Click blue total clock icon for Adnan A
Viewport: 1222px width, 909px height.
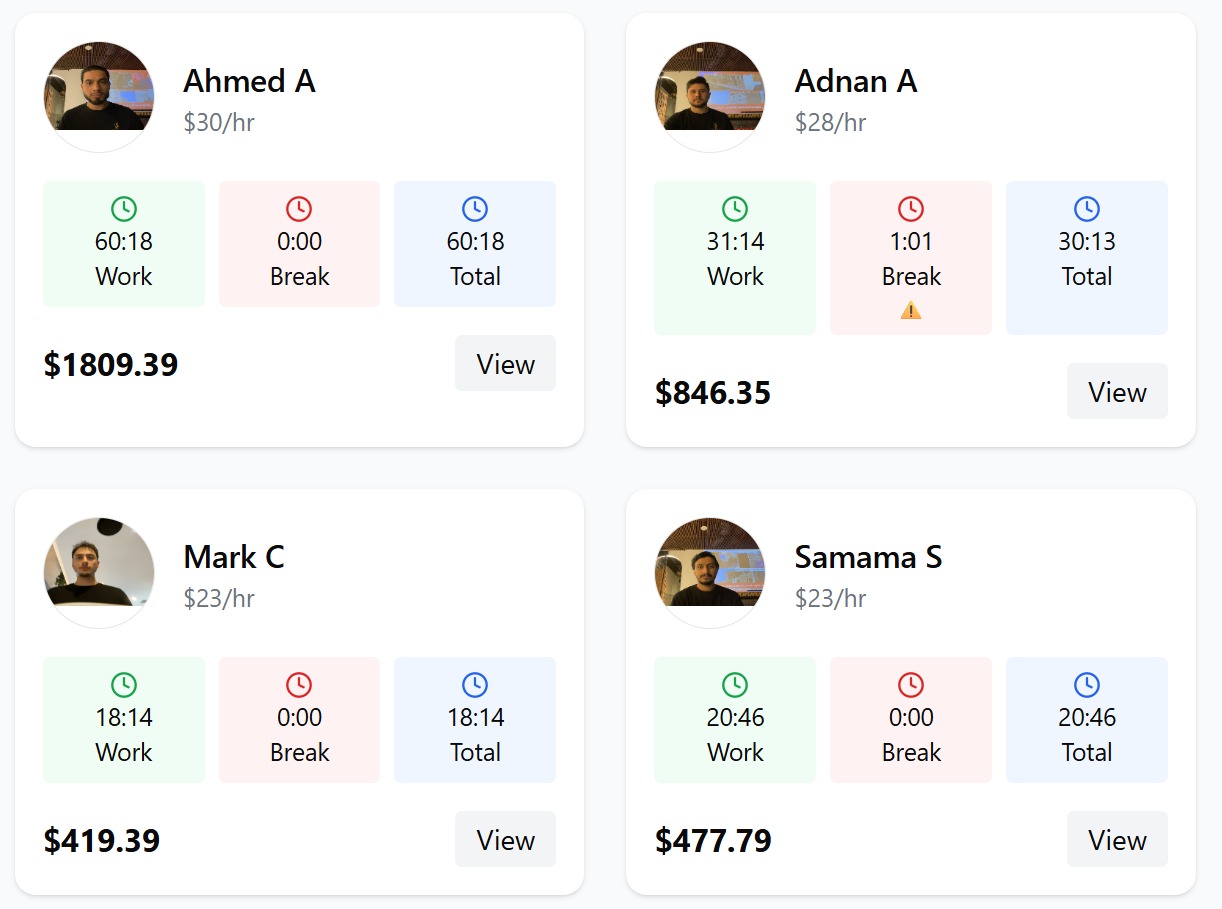coord(1087,209)
